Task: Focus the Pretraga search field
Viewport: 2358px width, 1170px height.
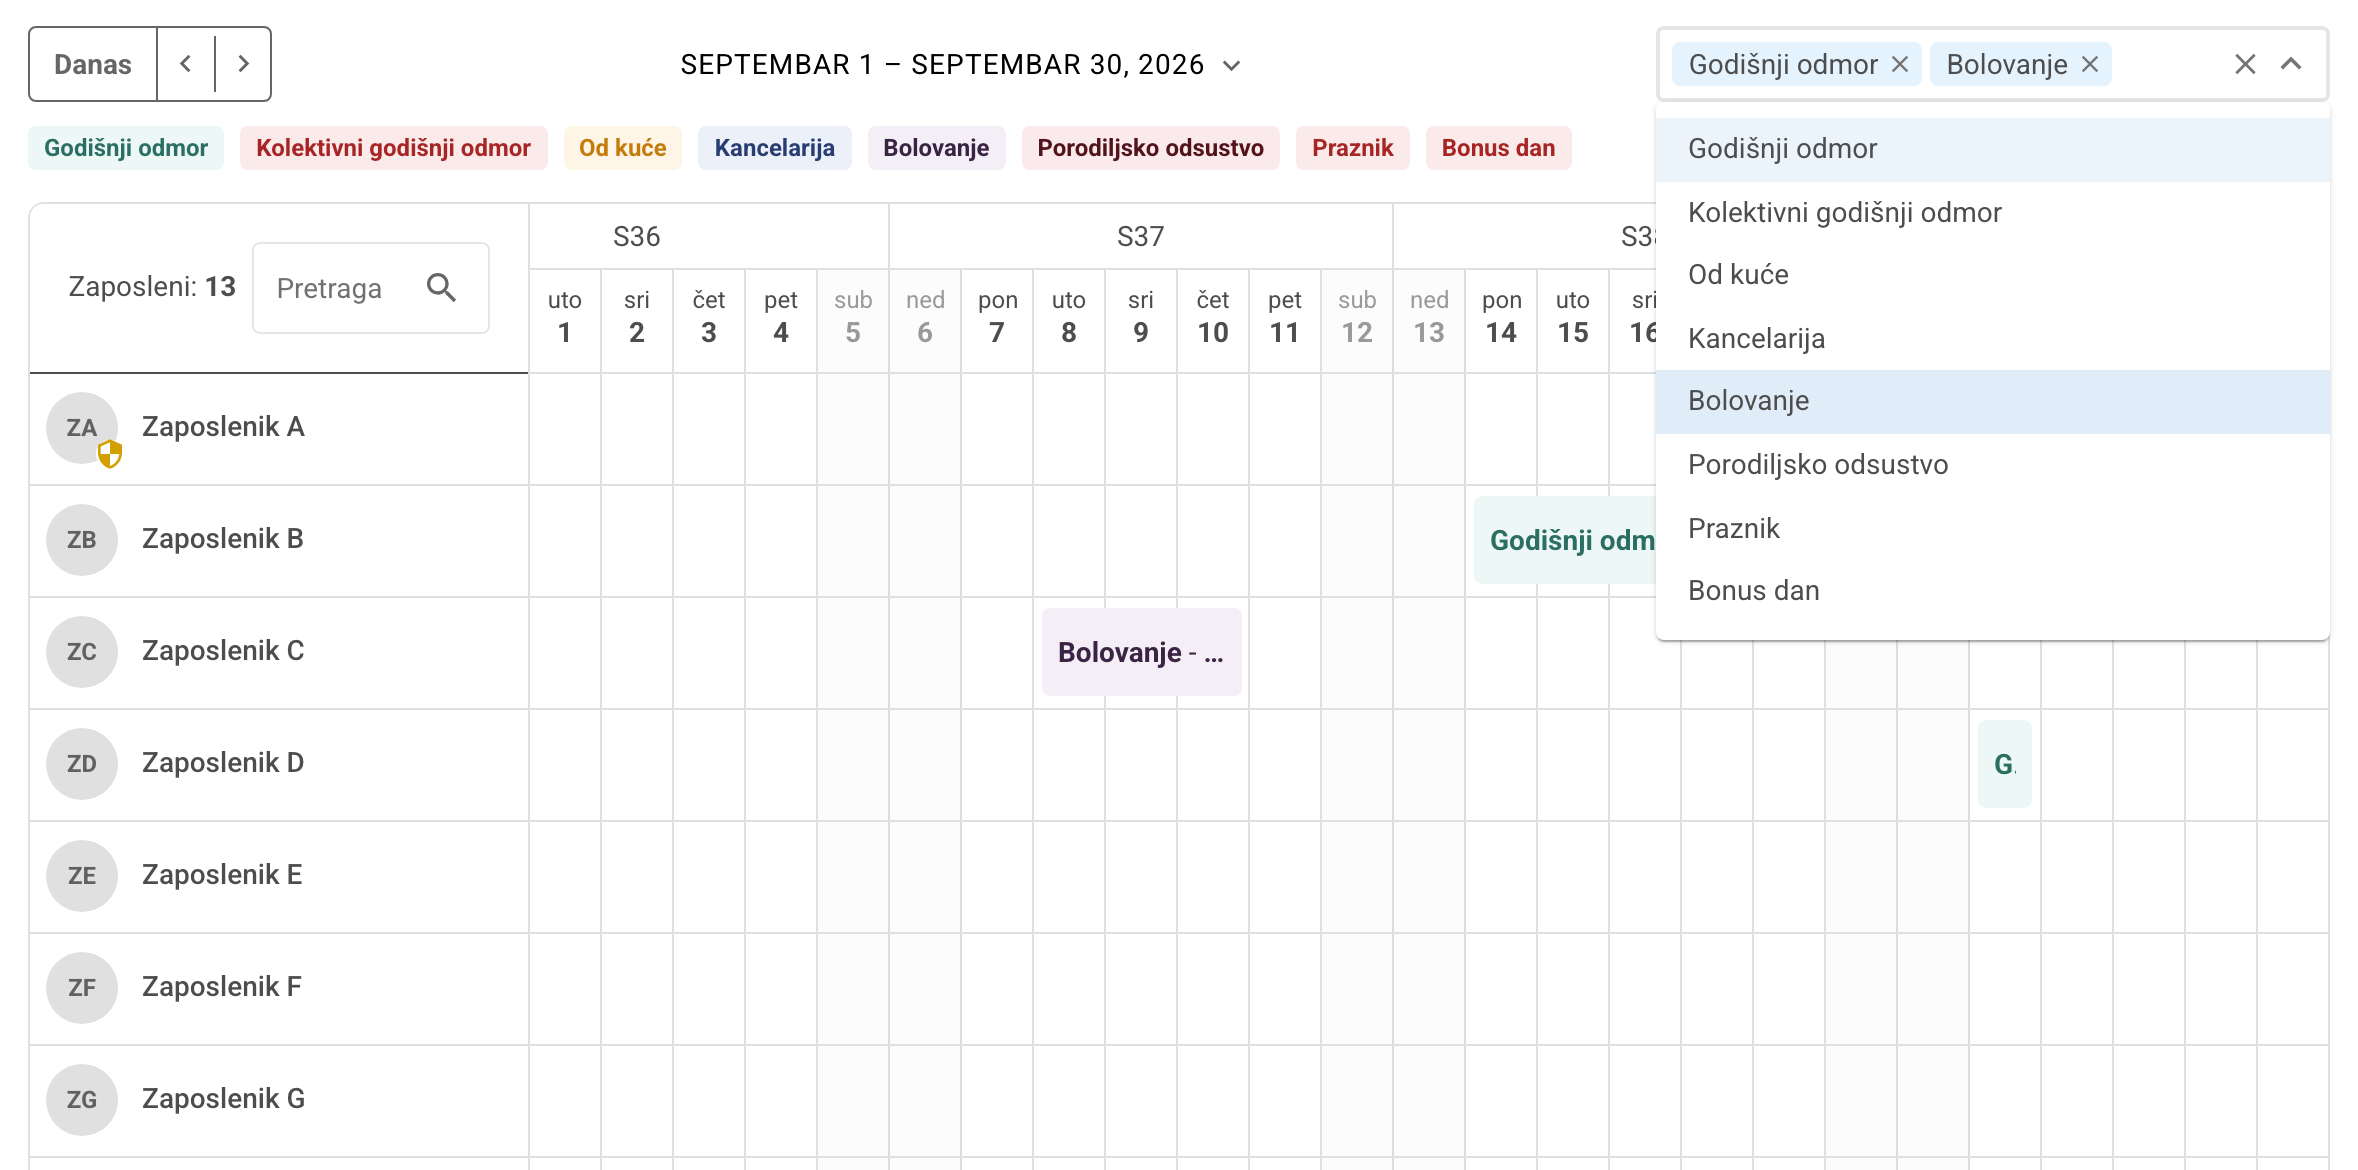Action: coord(371,288)
